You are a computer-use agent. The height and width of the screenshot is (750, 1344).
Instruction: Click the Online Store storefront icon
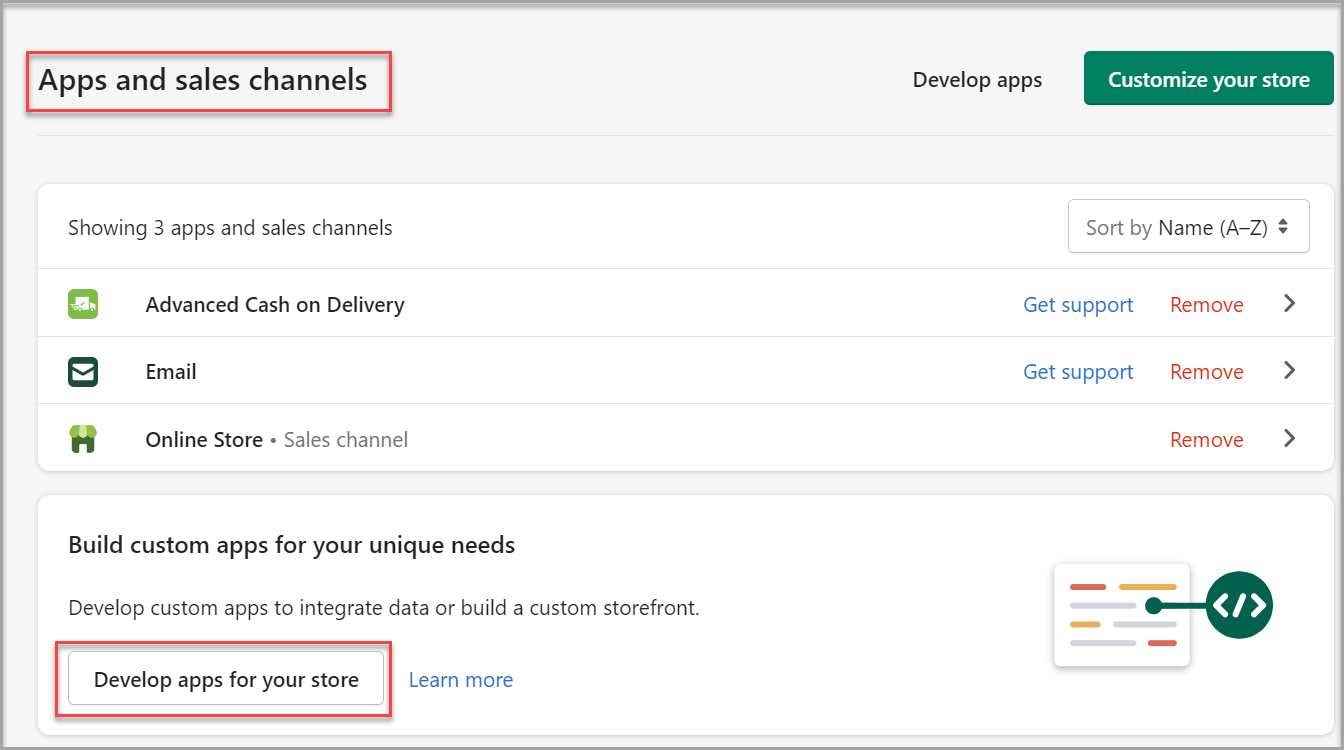[x=83, y=439]
